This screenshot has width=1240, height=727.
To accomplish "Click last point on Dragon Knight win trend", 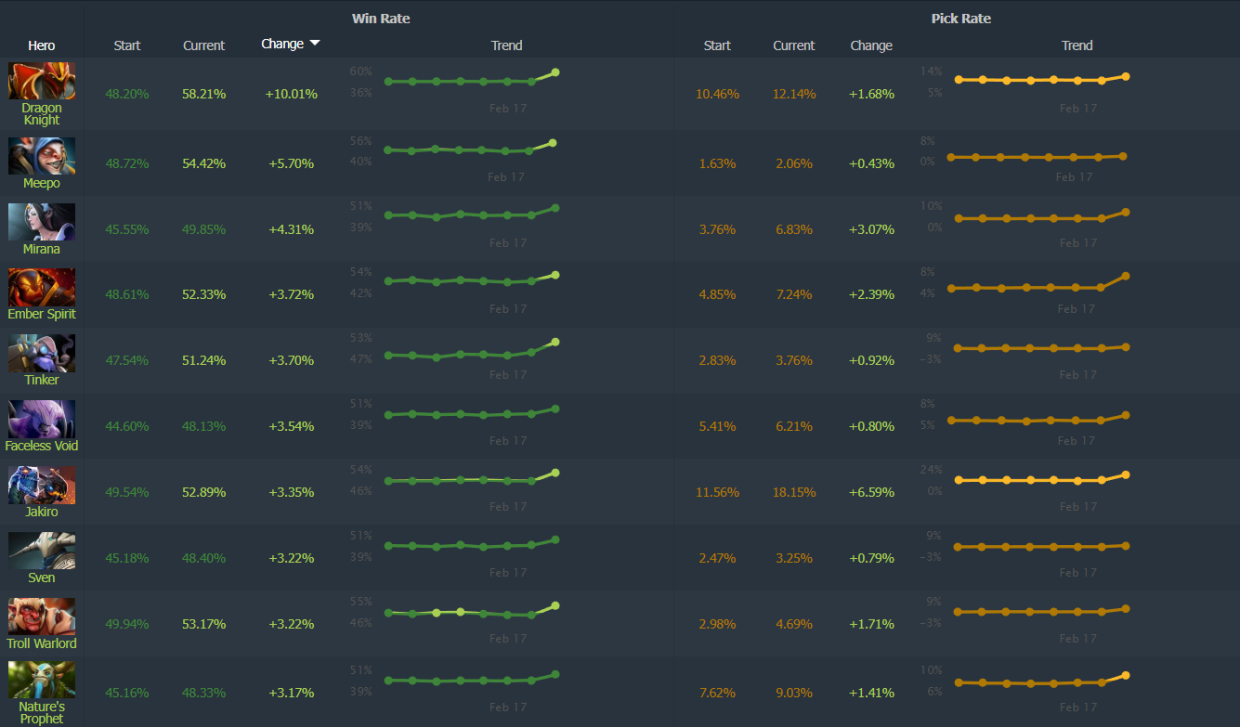I will click(x=555, y=72).
